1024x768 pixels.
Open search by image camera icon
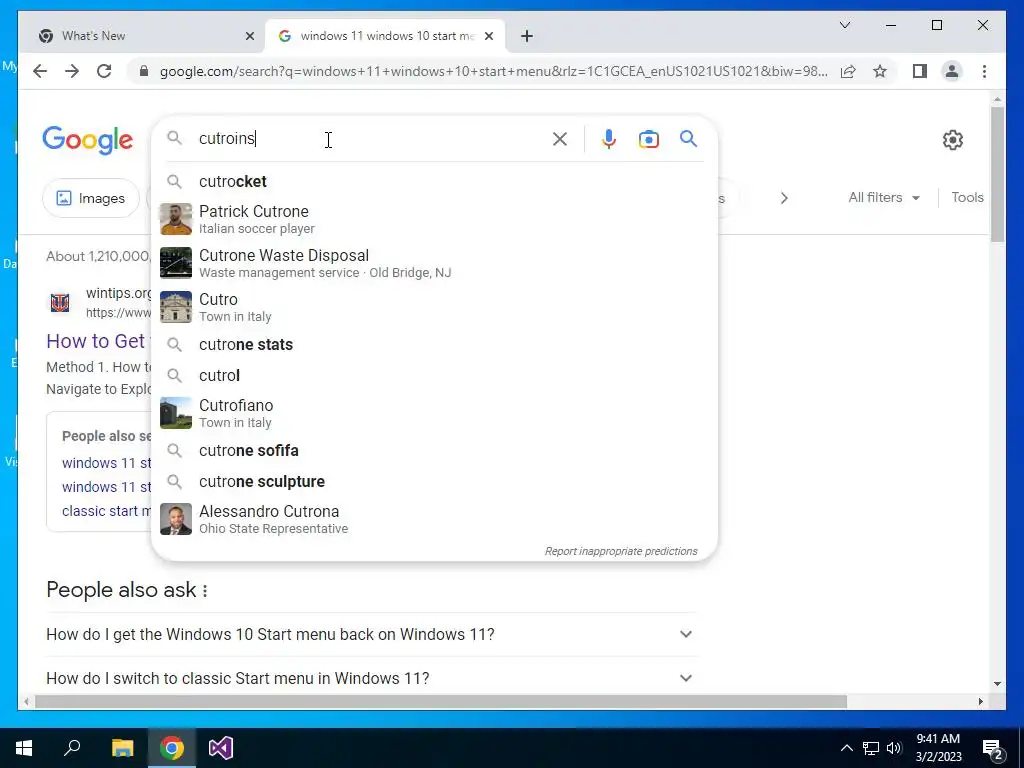click(x=648, y=139)
